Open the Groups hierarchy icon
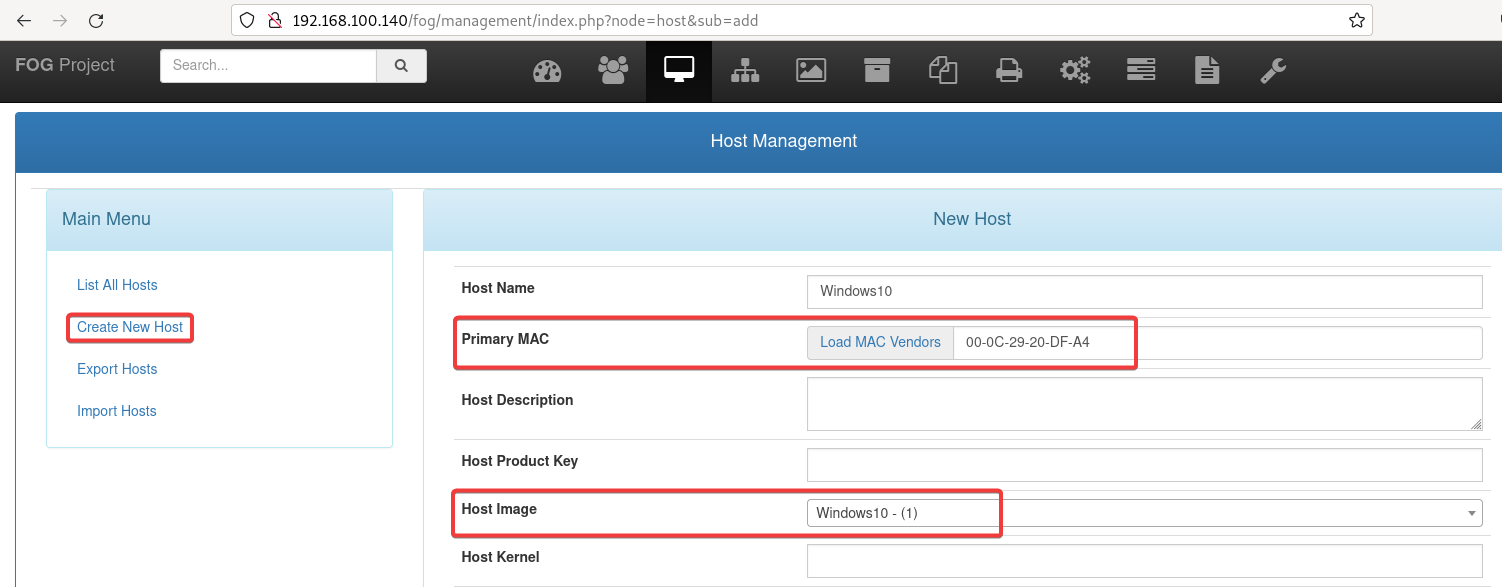This screenshot has width=1502, height=587. (x=745, y=70)
